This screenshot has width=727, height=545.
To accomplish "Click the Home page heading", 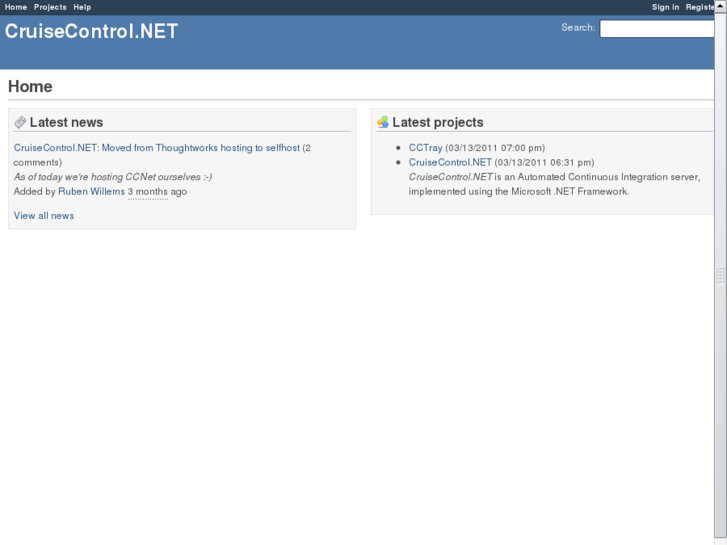I will tap(30, 86).
